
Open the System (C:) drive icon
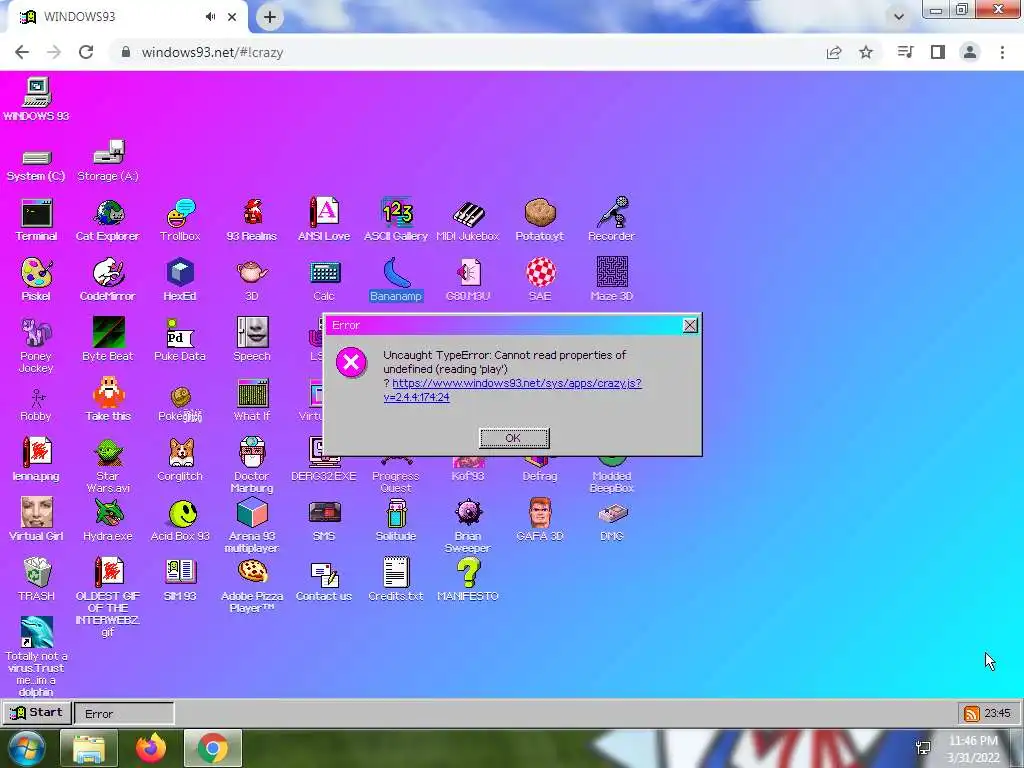click(37, 157)
